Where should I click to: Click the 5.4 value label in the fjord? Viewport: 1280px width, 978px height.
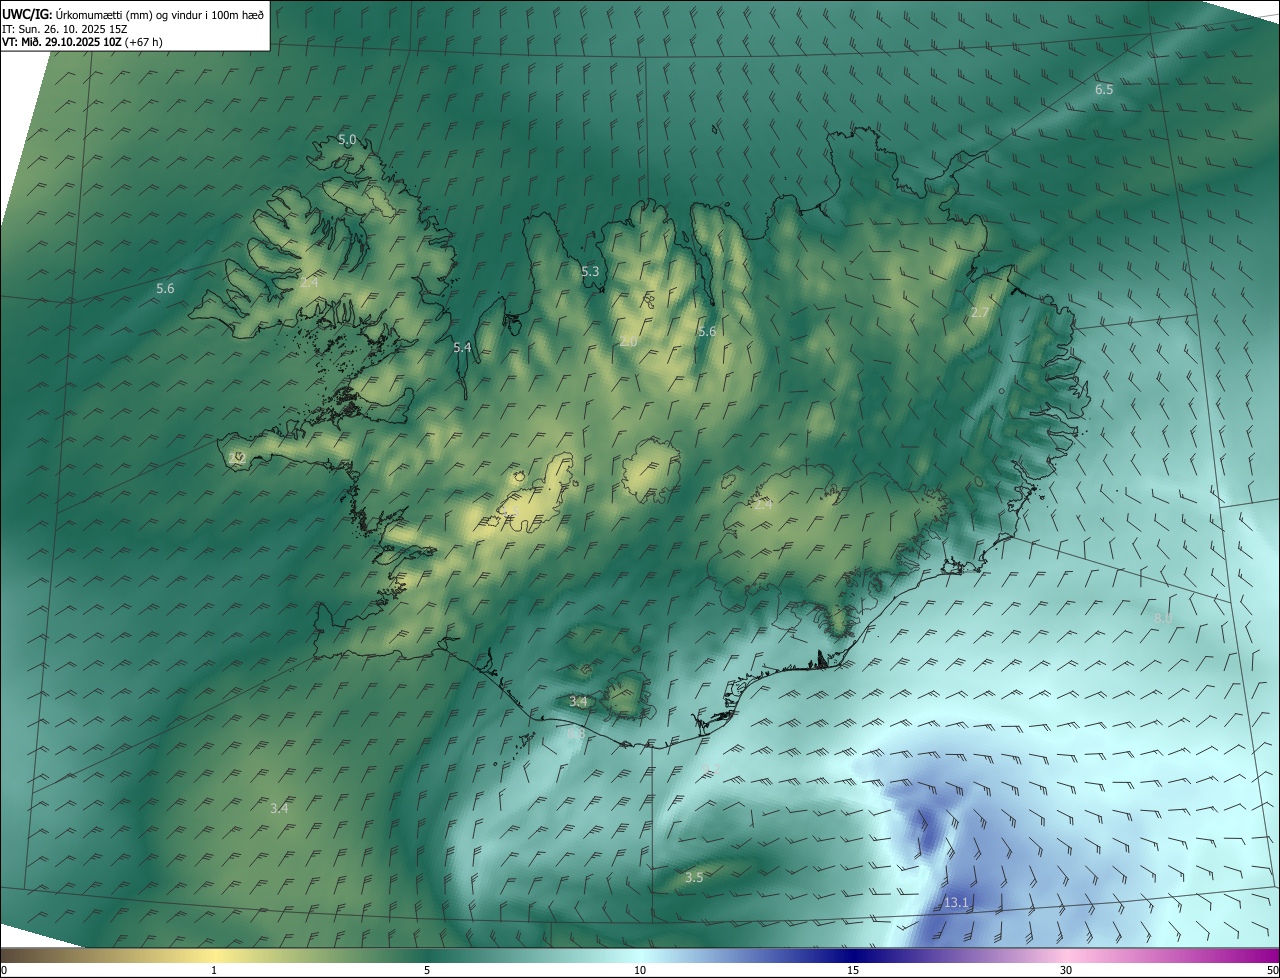tap(462, 347)
